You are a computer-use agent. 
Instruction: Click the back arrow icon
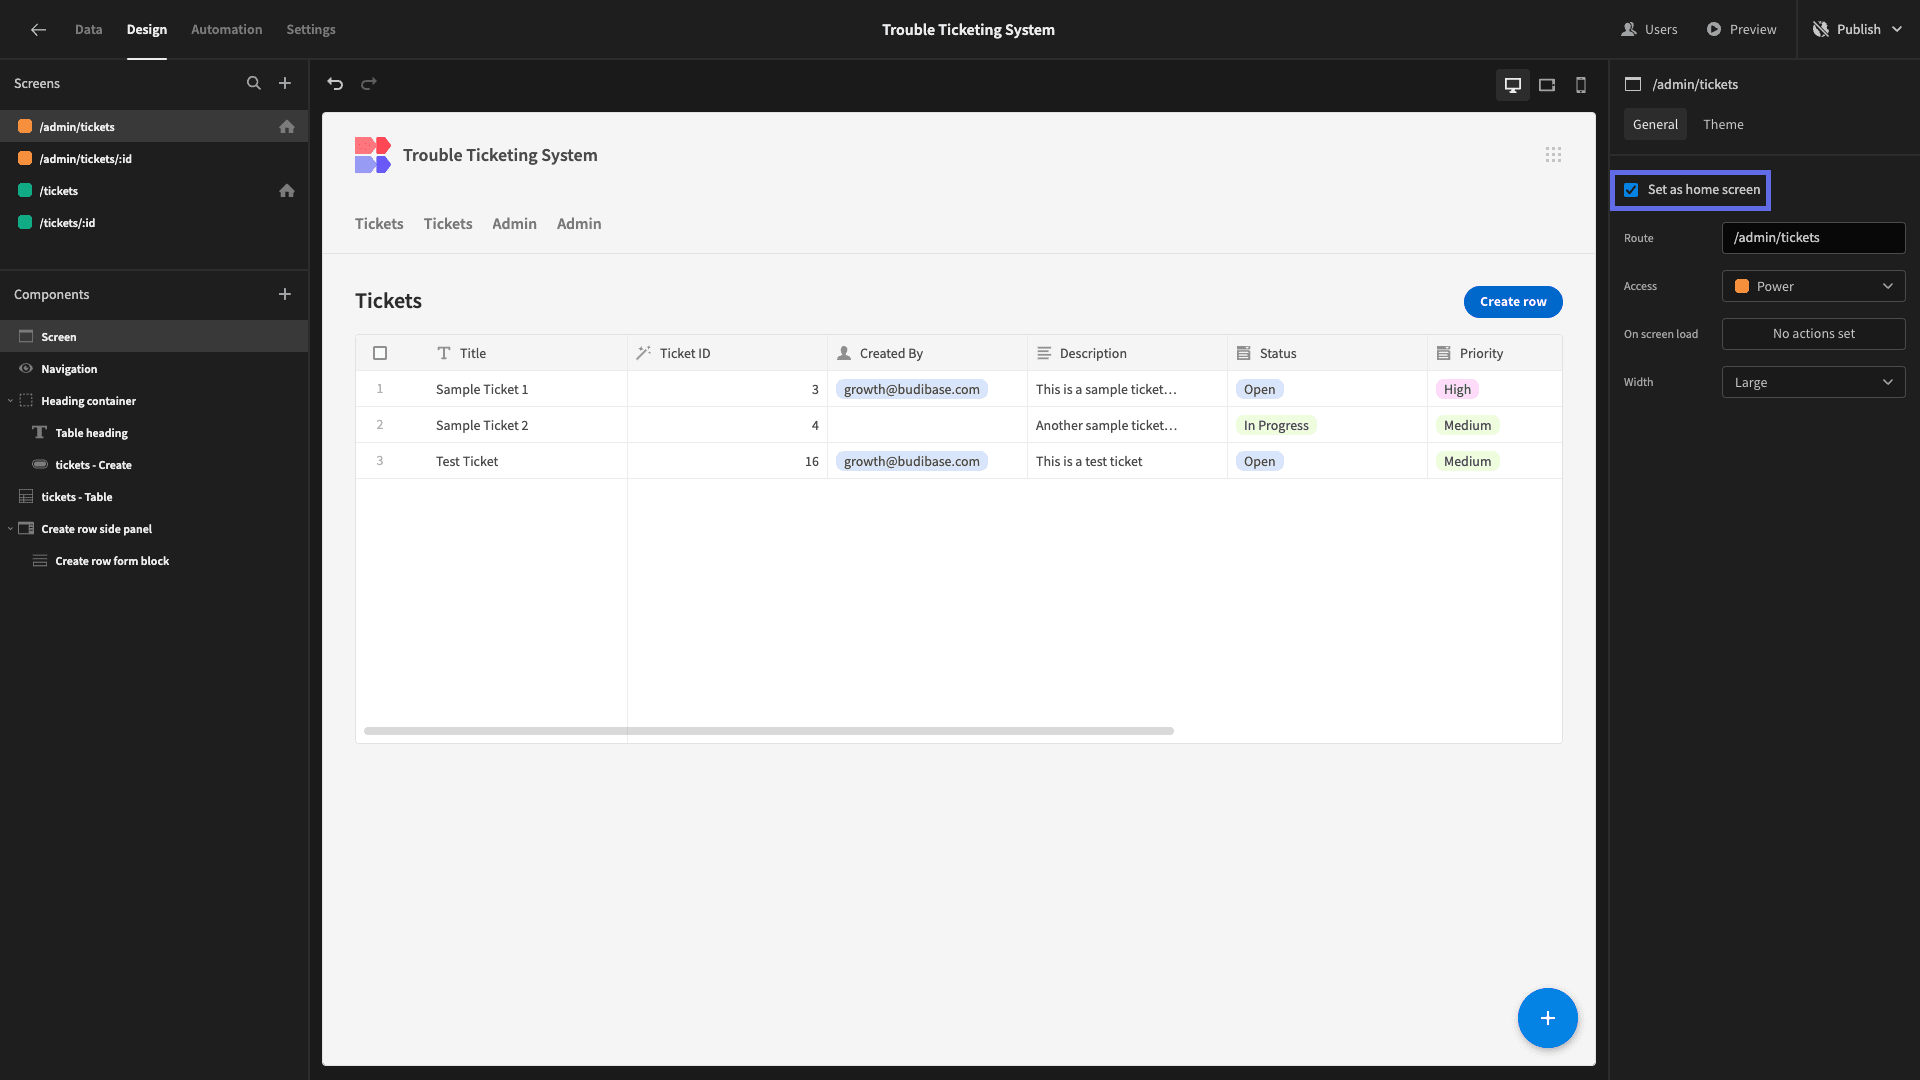point(38,29)
